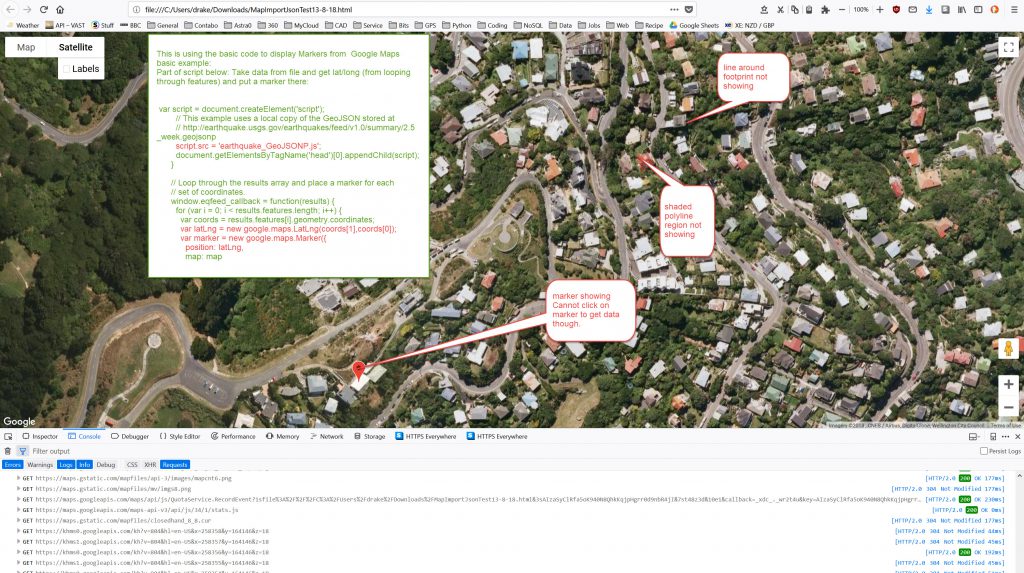Viewport: 1024px width, 573px height.
Task: Enable the Labels checkbox on map
Action: [66, 69]
